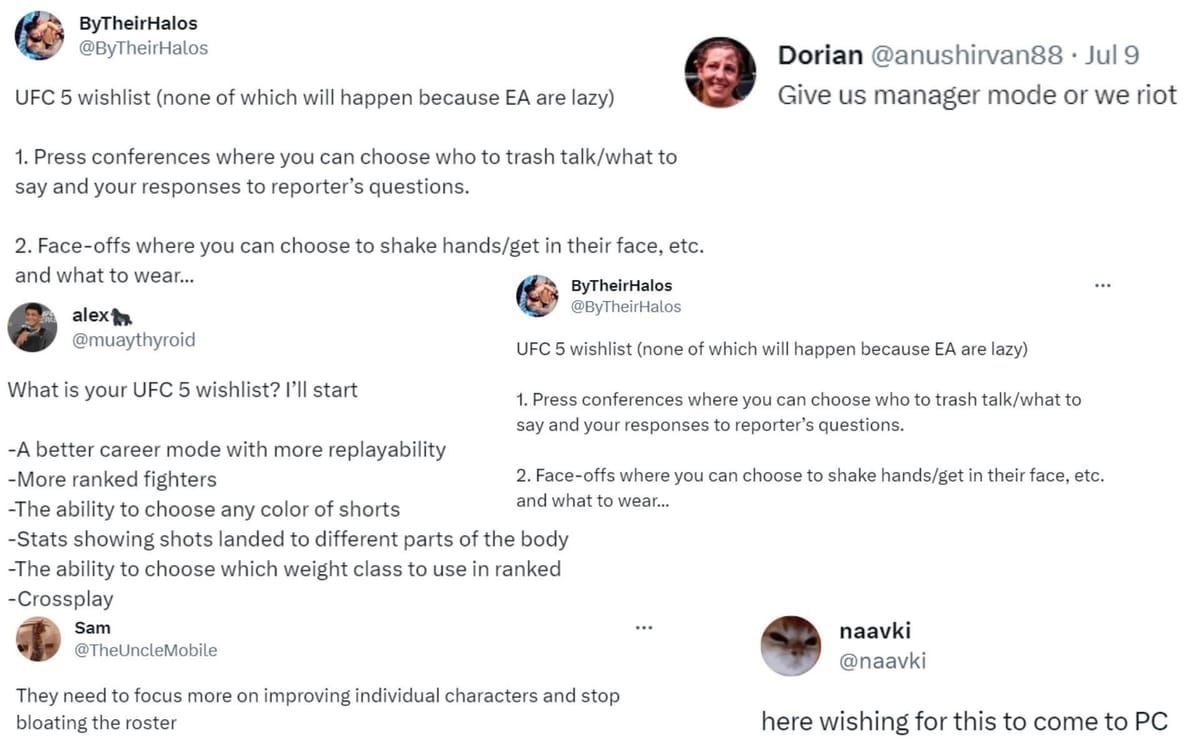Open Sam's profile avatar

(38, 639)
